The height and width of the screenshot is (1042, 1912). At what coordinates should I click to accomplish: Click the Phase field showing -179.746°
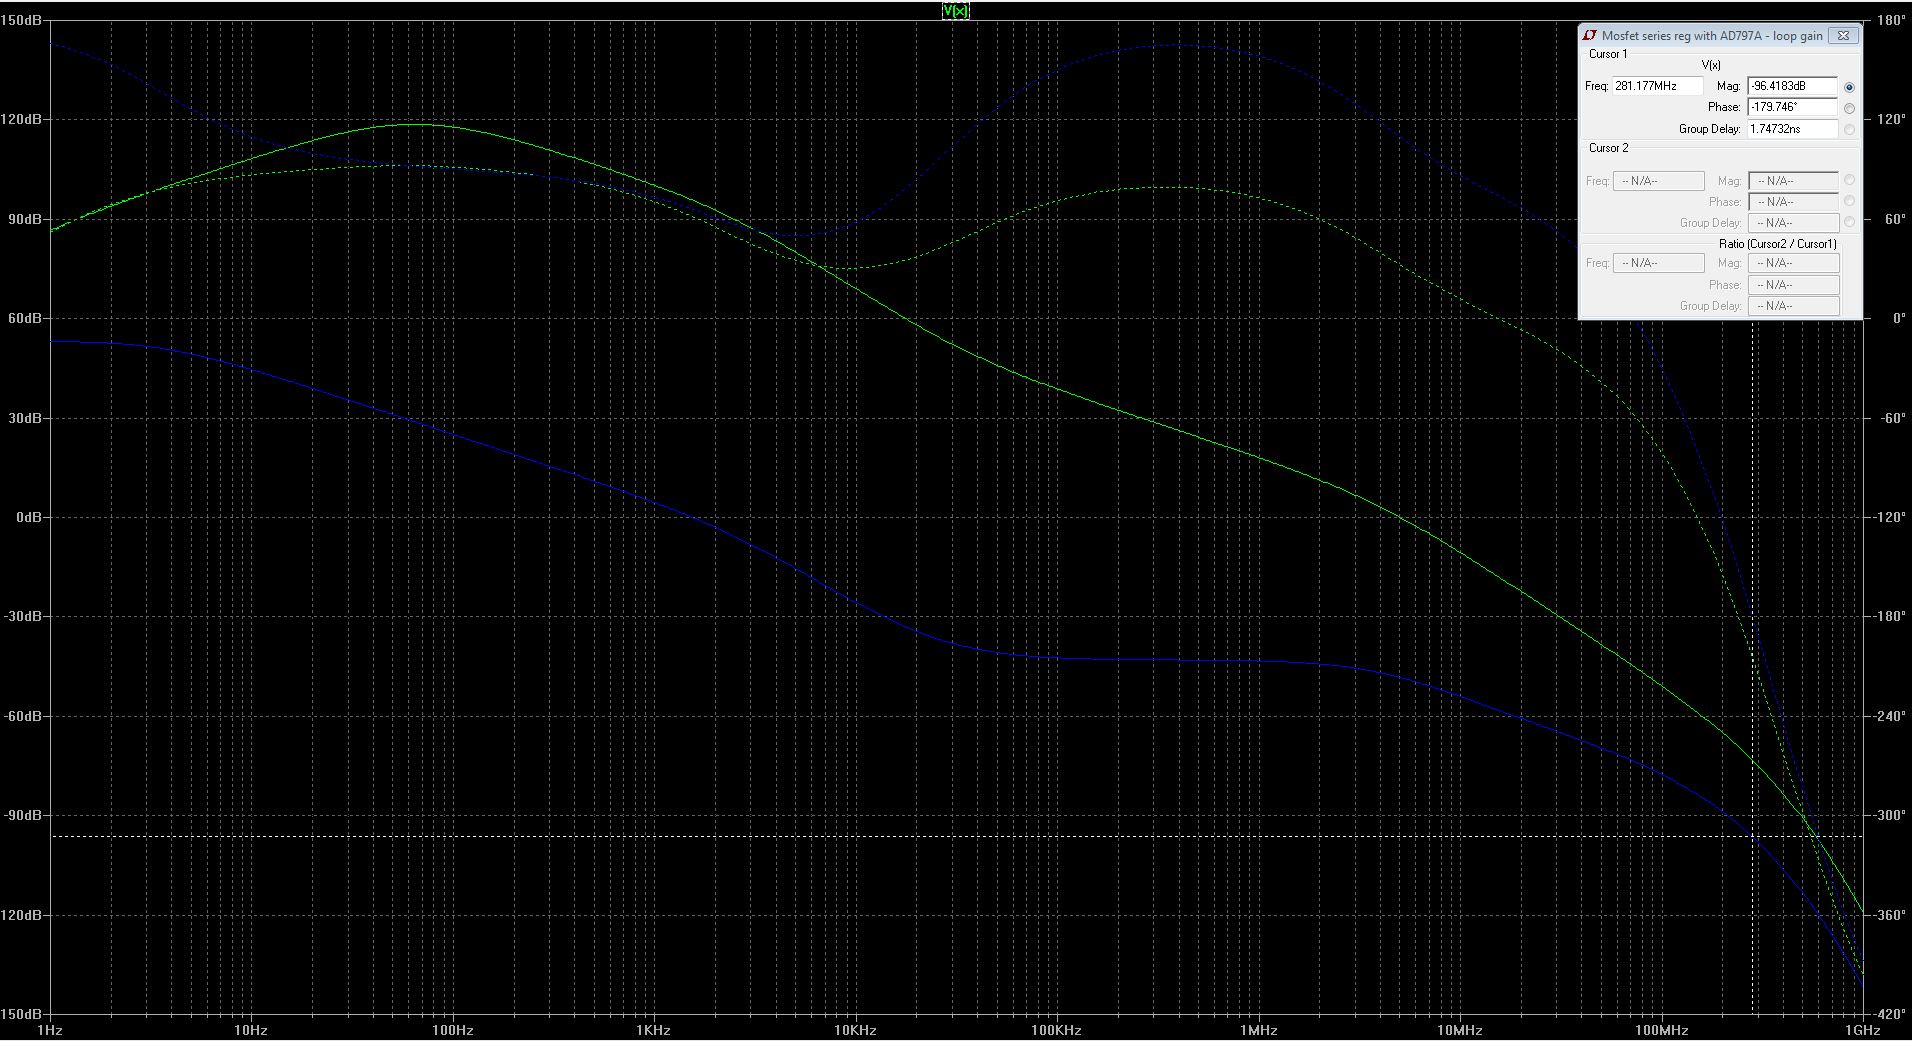[x=1792, y=107]
